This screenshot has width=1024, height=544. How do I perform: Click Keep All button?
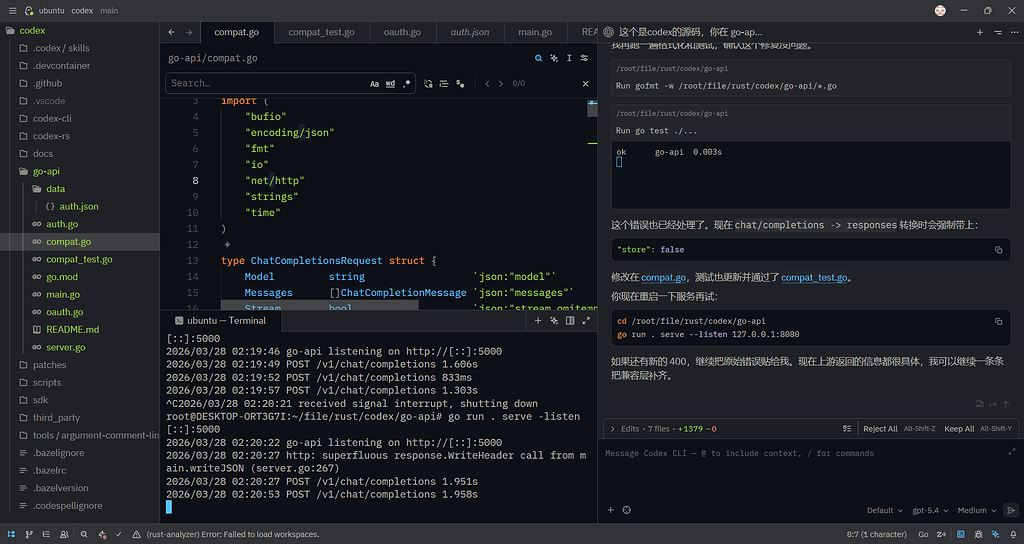coord(959,429)
